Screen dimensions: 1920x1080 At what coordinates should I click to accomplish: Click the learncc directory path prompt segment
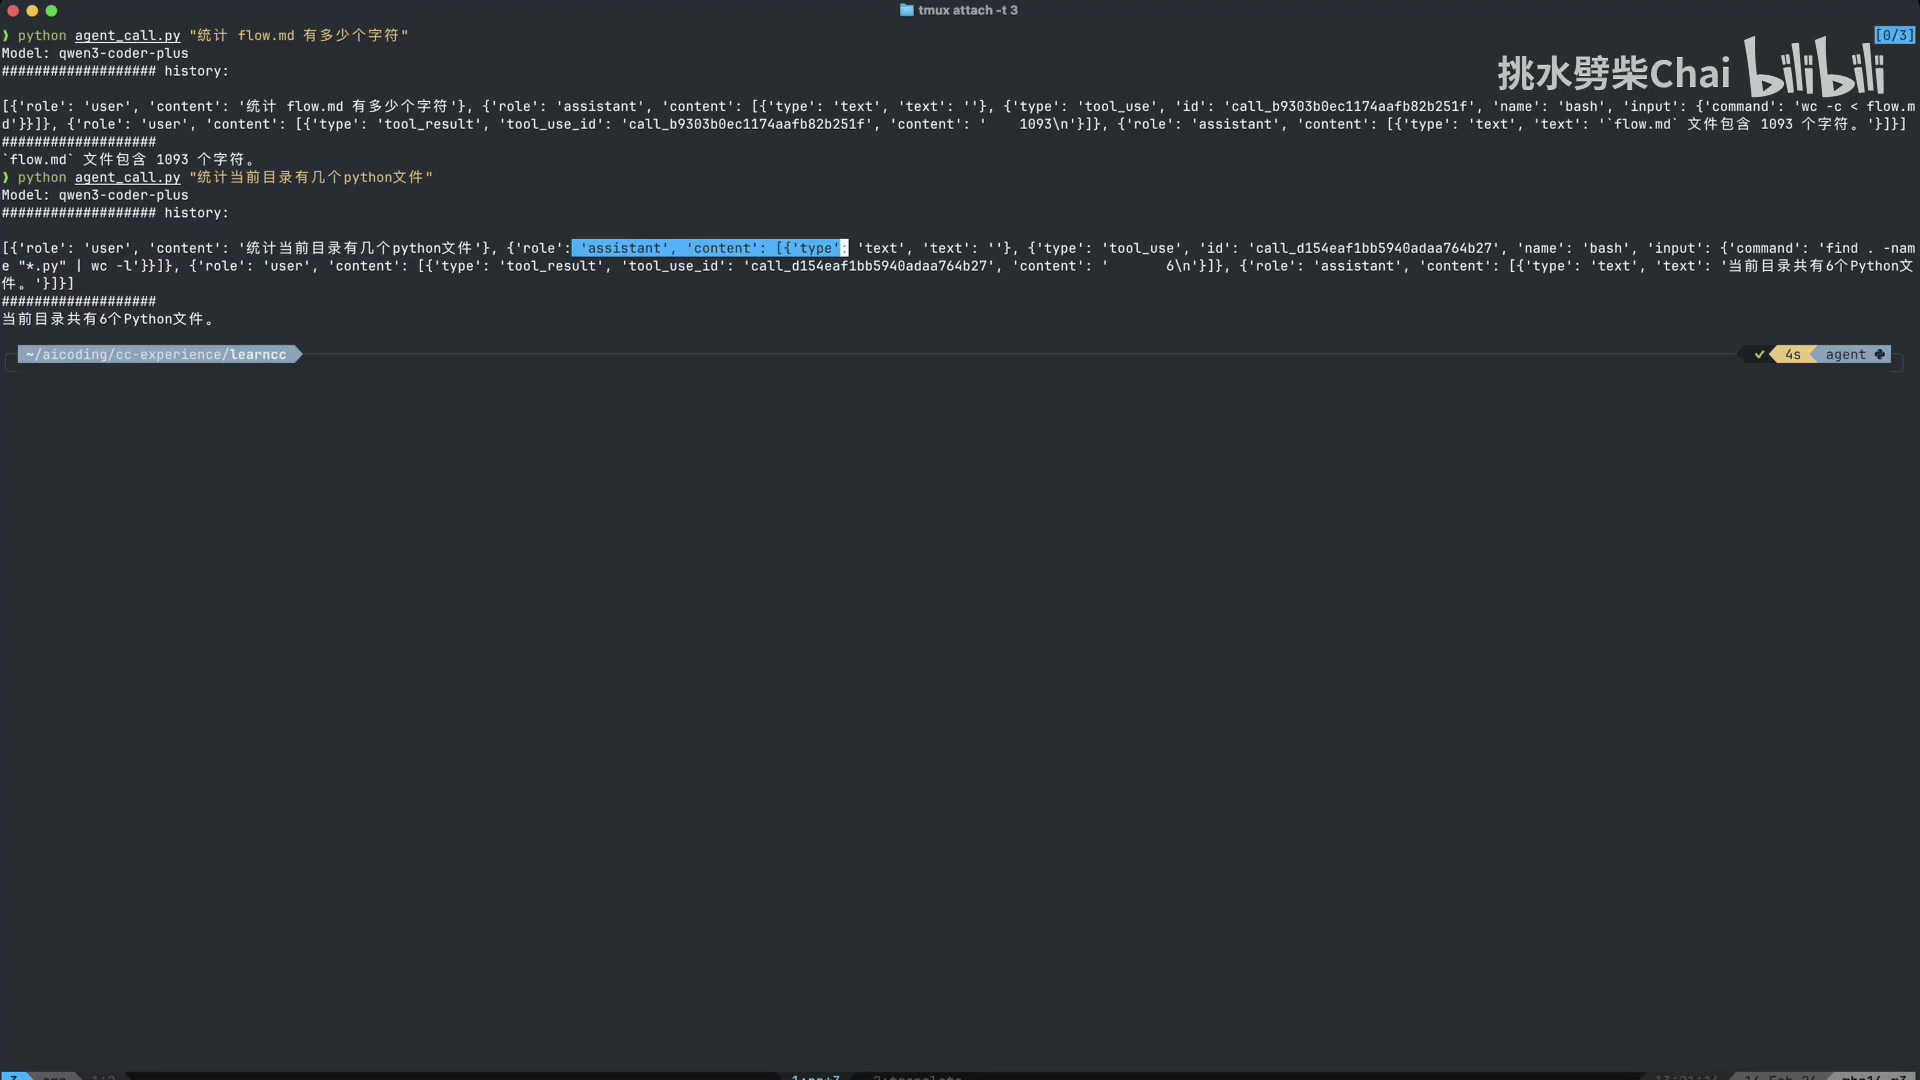pyautogui.click(x=157, y=355)
